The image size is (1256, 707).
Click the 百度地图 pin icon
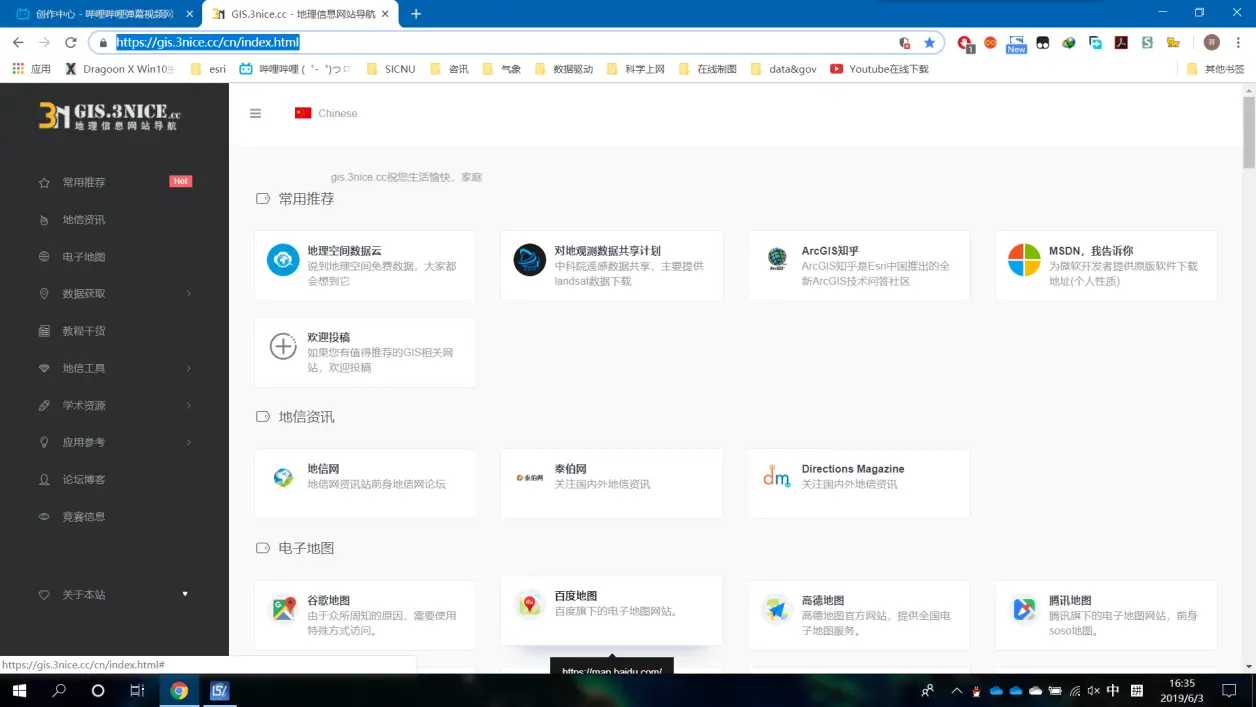pyautogui.click(x=530, y=605)
